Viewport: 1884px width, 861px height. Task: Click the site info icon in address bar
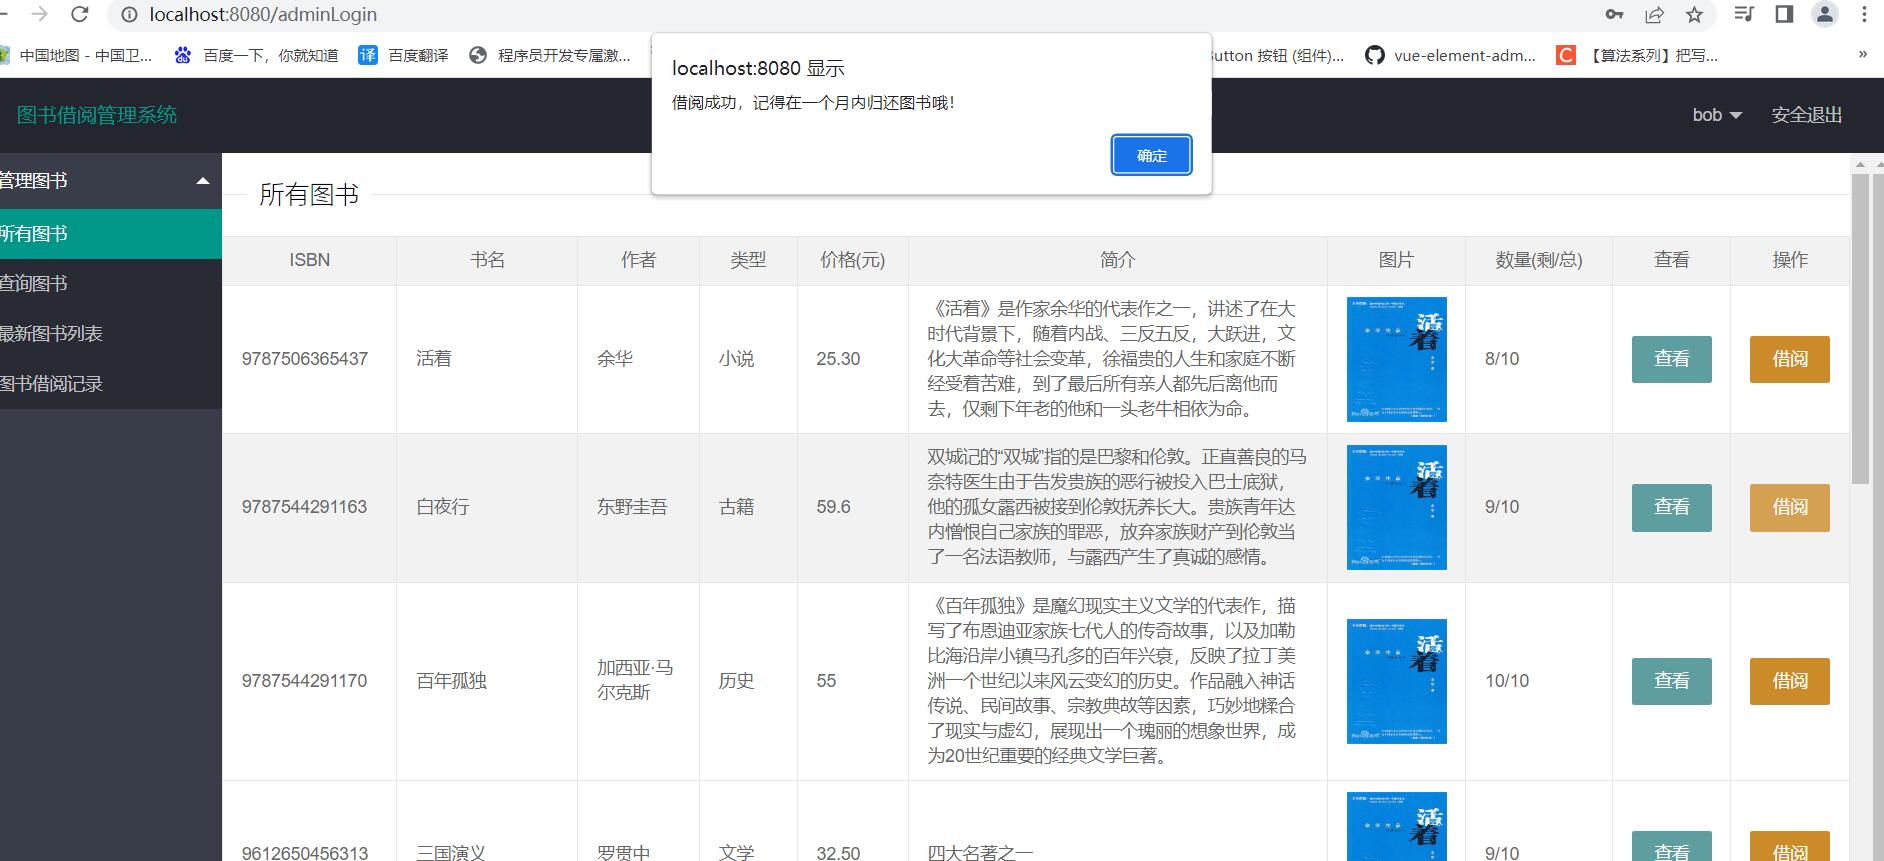pyautogui.click(x=128, y=14)
